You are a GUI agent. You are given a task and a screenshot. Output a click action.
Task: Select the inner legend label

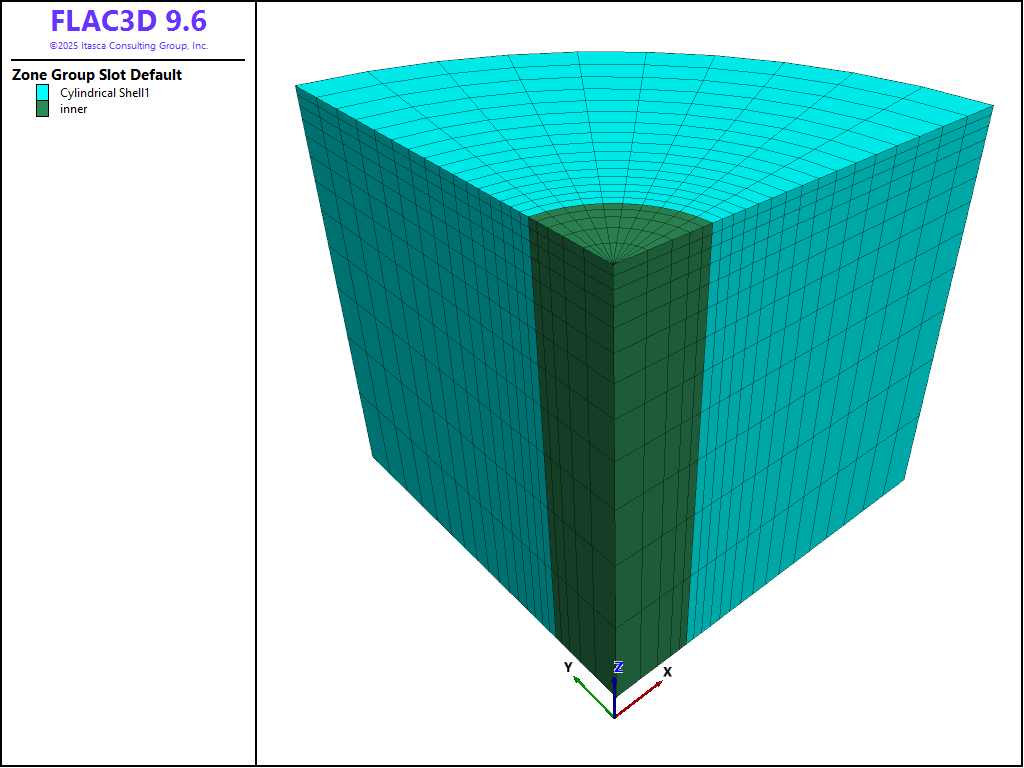[x=74, y=109]
